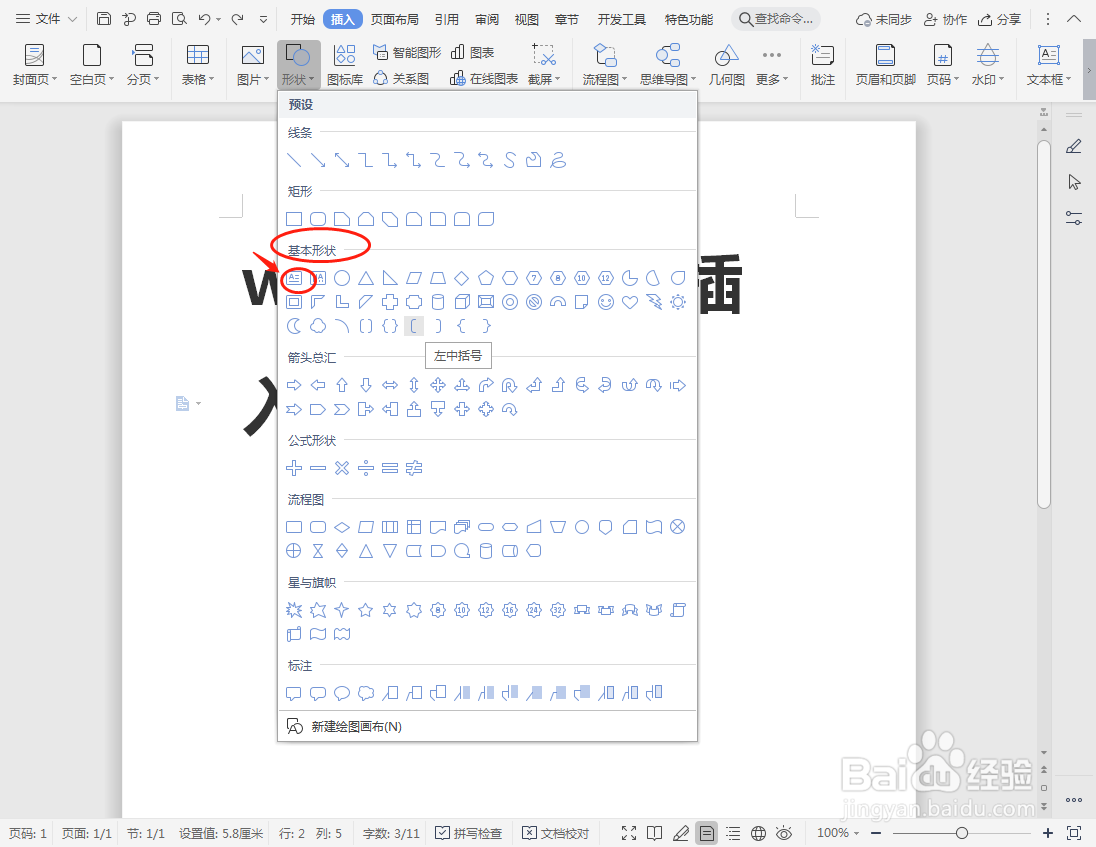This screenshot has height=847, width=1096.
Task: Click the print icon in quick access bar
Action: 154,19
